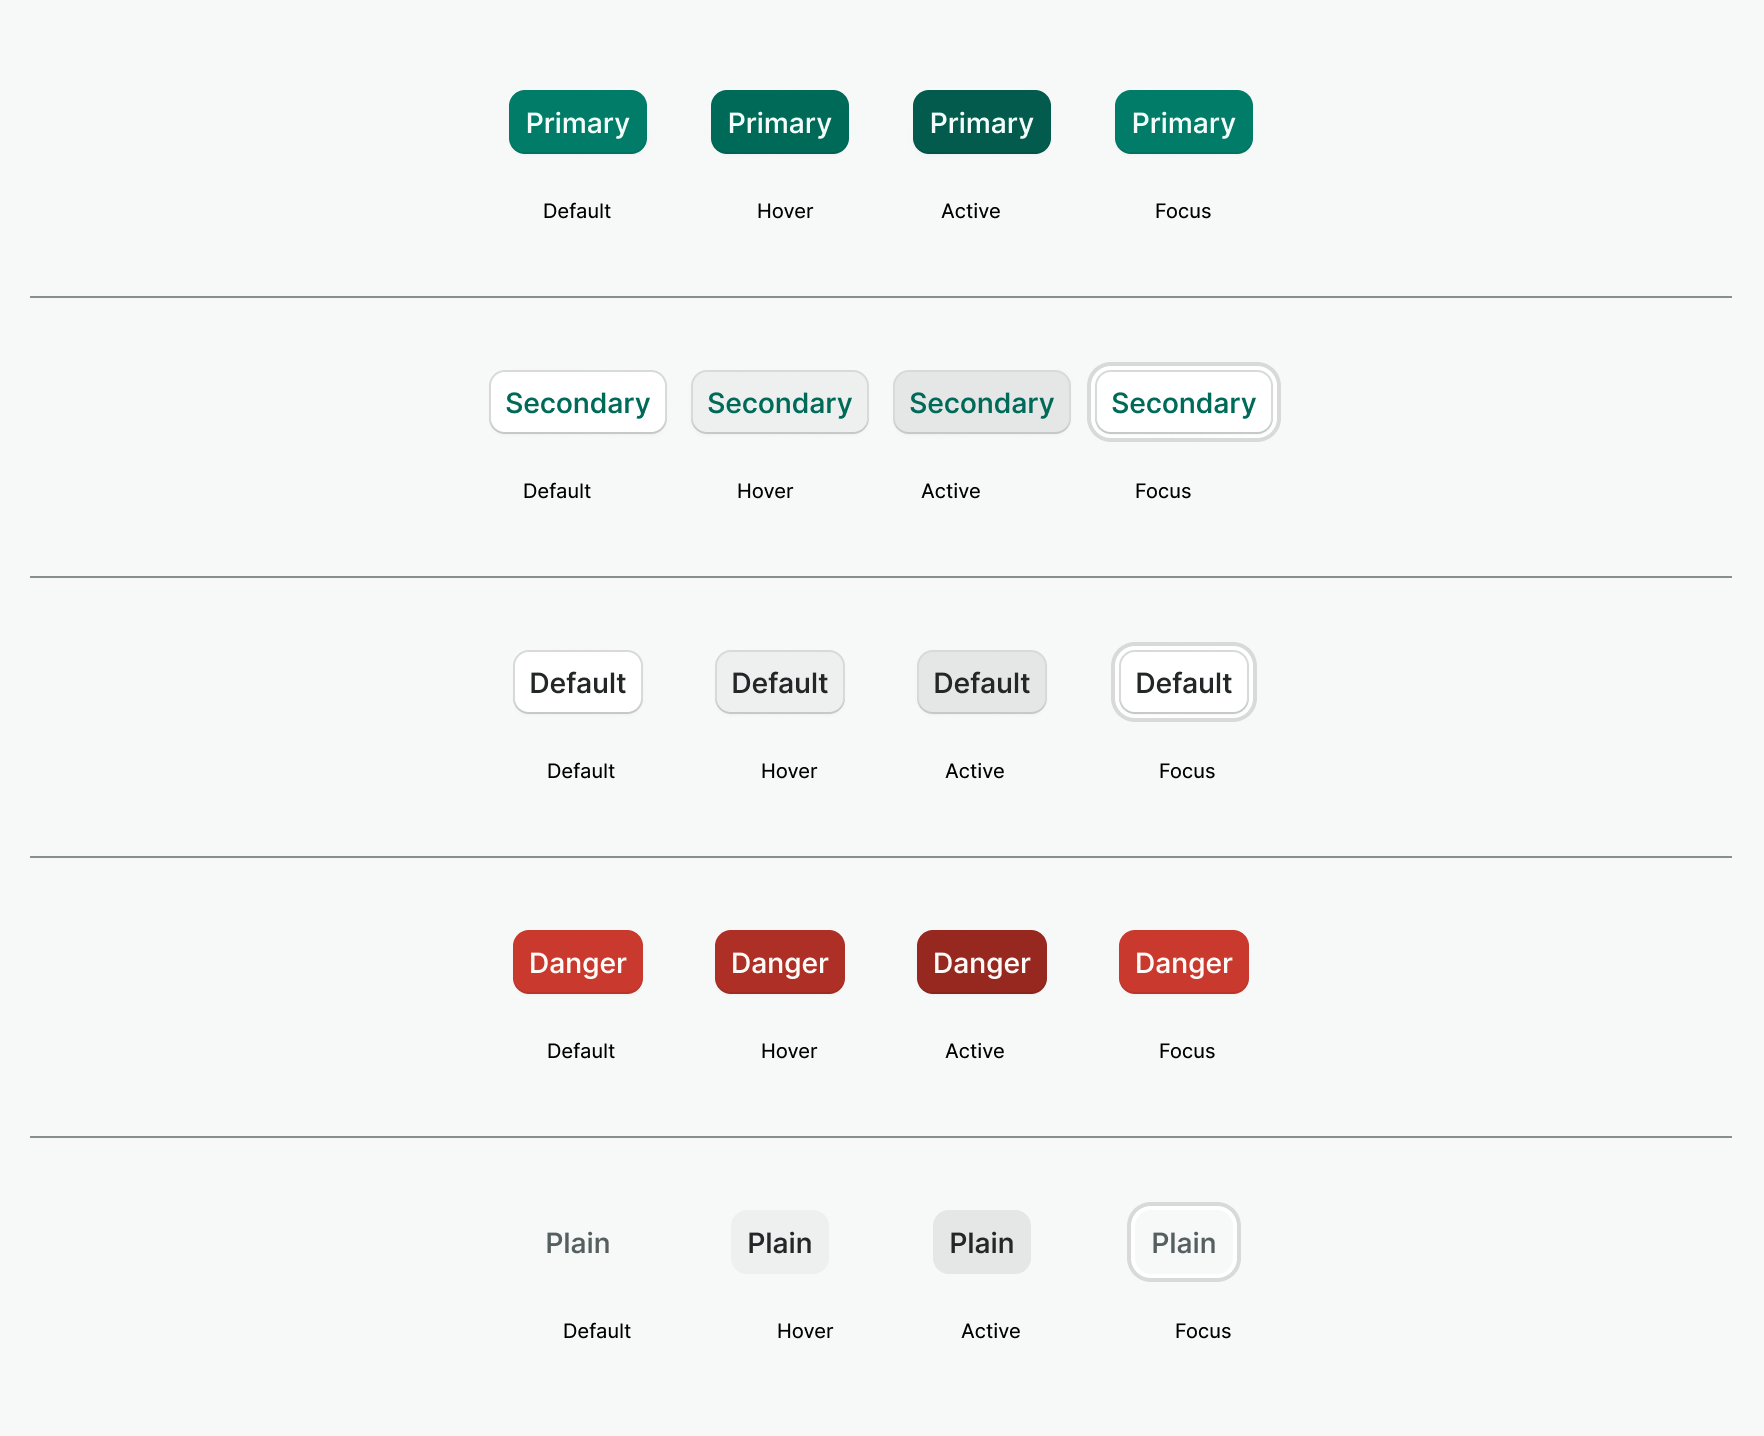Select the hover-state Default button
Image resolution: width=1764 pixels, height=1436 pixels.
pyautogui.click(x=779, y=682)
